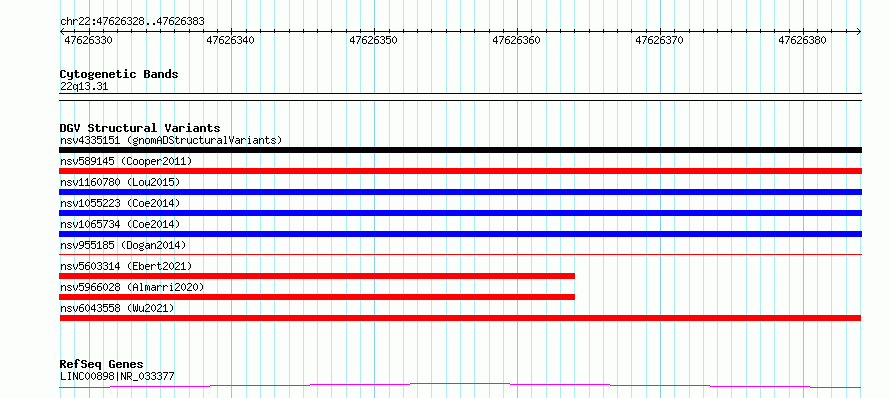Click the red bar for nsv5603314
Screen dimensions: 890x398
click(317, 276)
